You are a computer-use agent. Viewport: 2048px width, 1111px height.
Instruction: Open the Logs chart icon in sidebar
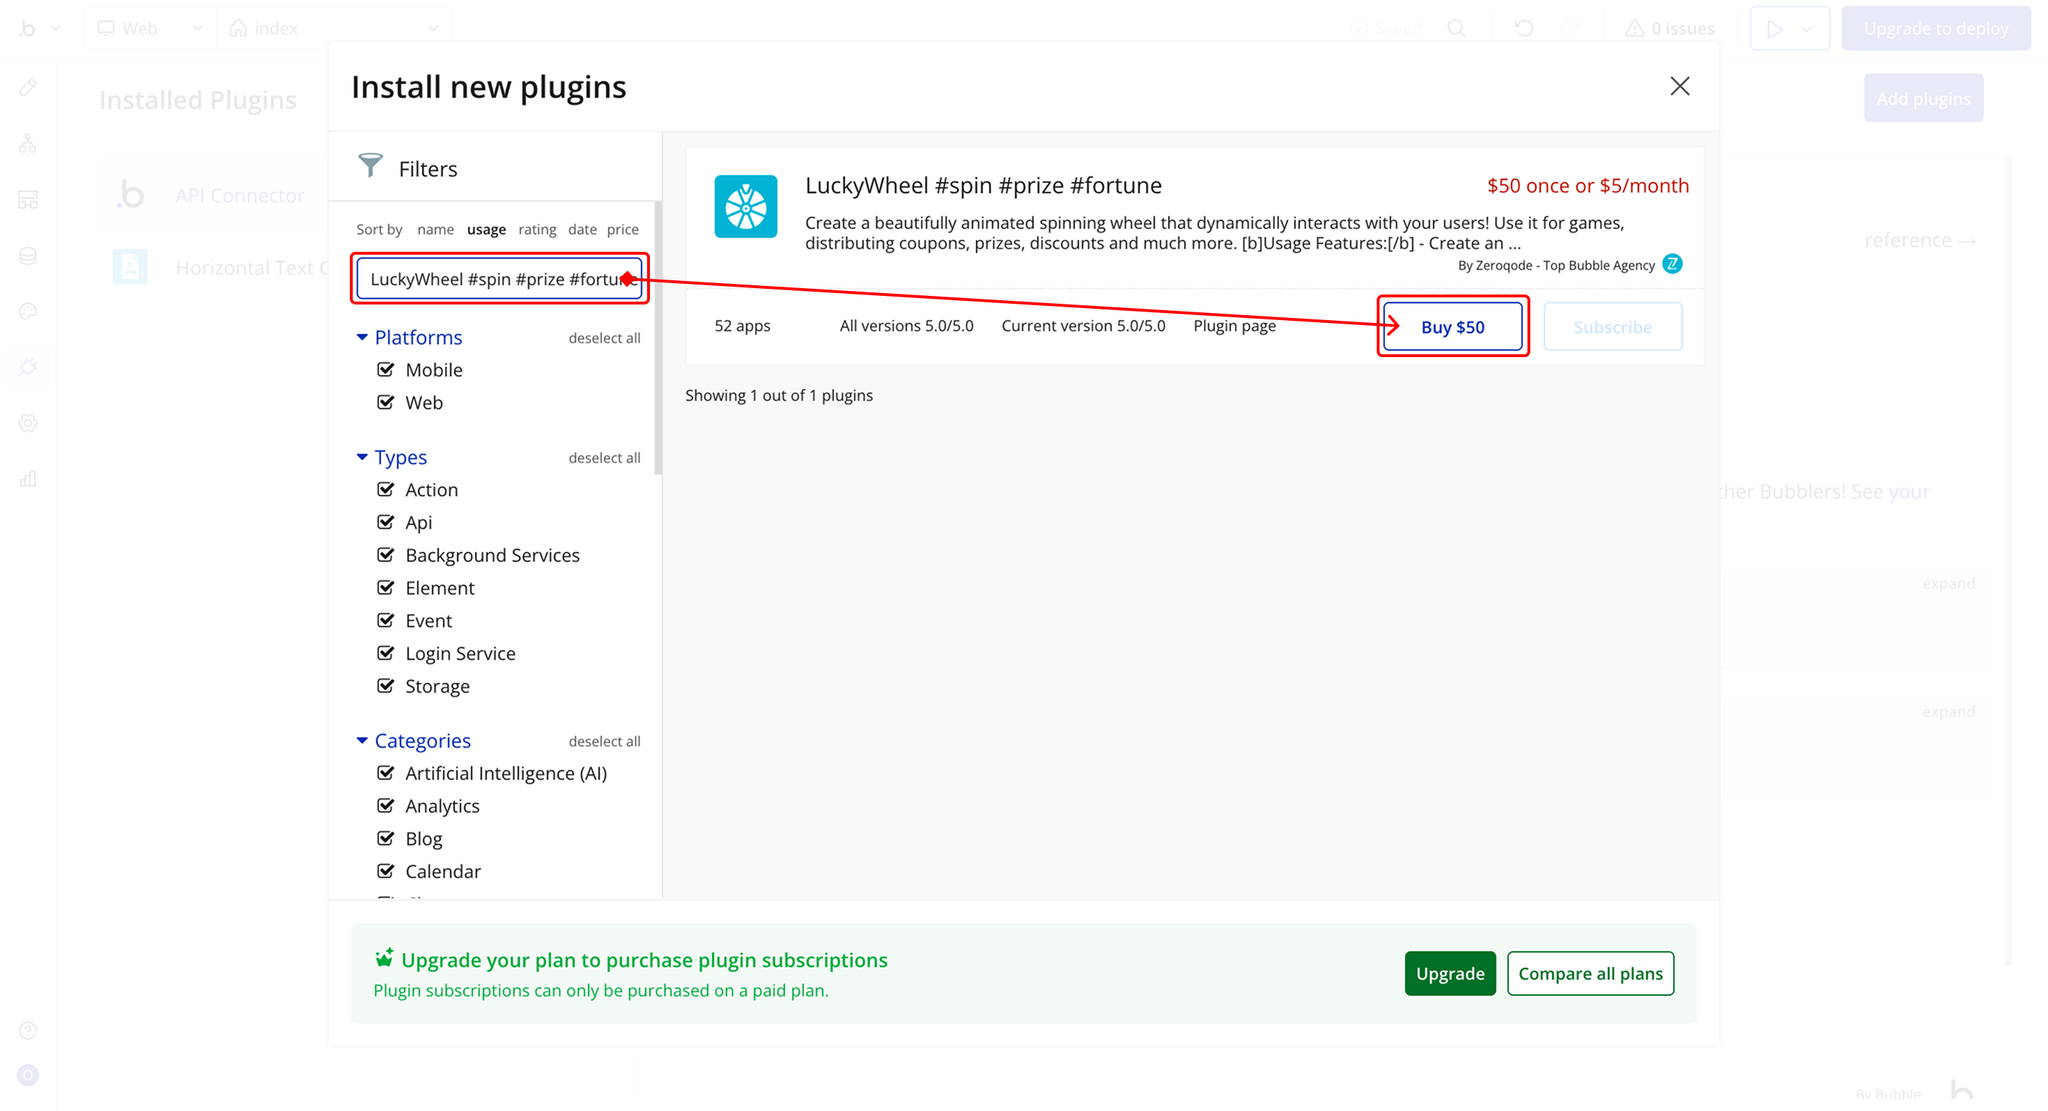click(x=28, y=479)
